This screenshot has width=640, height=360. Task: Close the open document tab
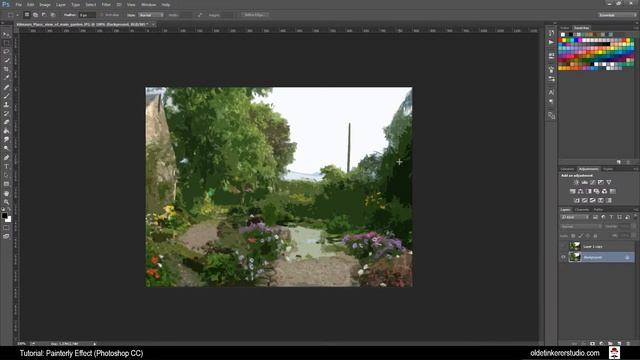click(153, 24)
